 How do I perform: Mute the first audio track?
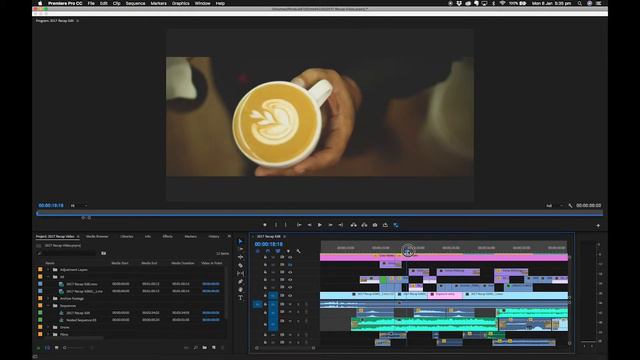(290, 304)
